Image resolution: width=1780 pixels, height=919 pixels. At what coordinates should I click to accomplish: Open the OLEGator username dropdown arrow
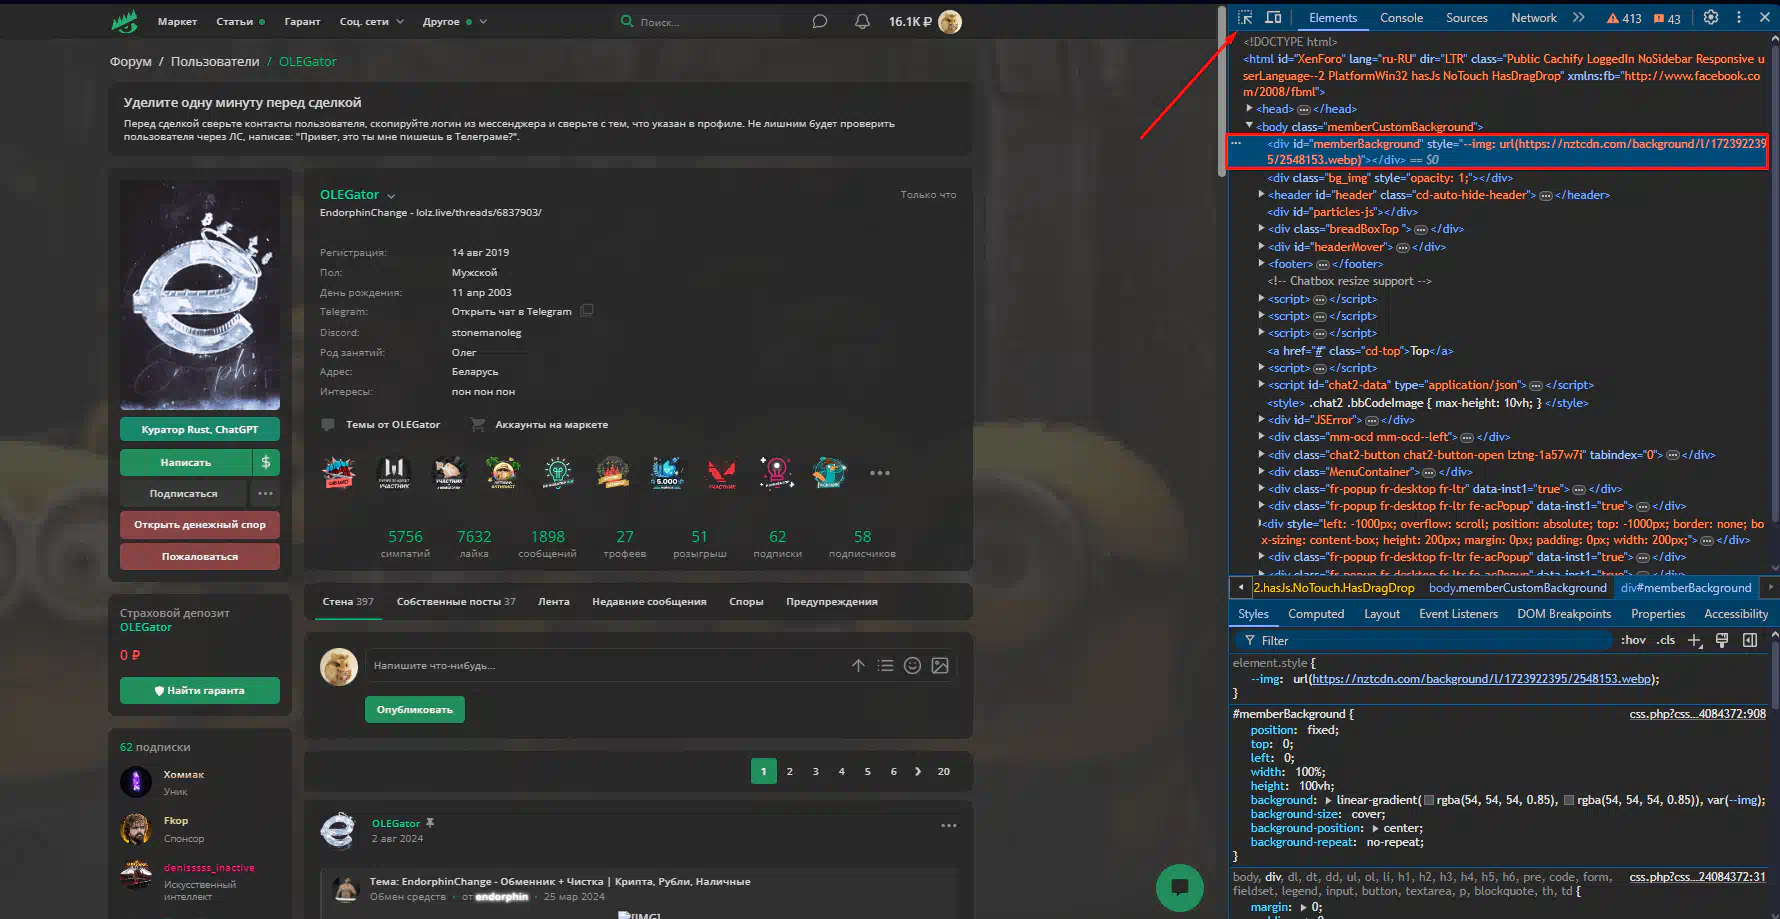point(391,196)
